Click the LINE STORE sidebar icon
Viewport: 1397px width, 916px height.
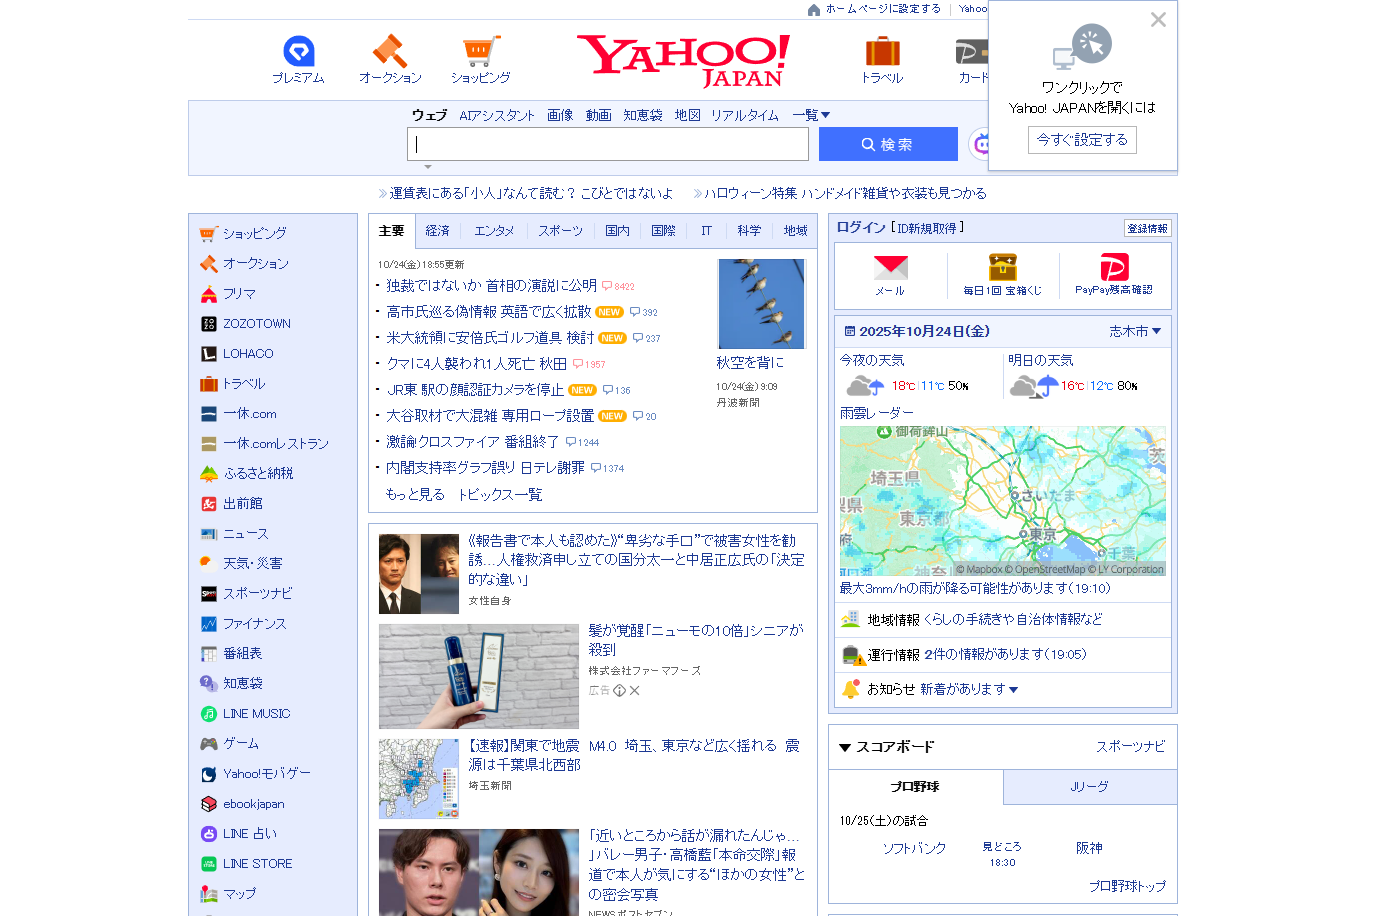pyautogui.click(x=208, y=863)
